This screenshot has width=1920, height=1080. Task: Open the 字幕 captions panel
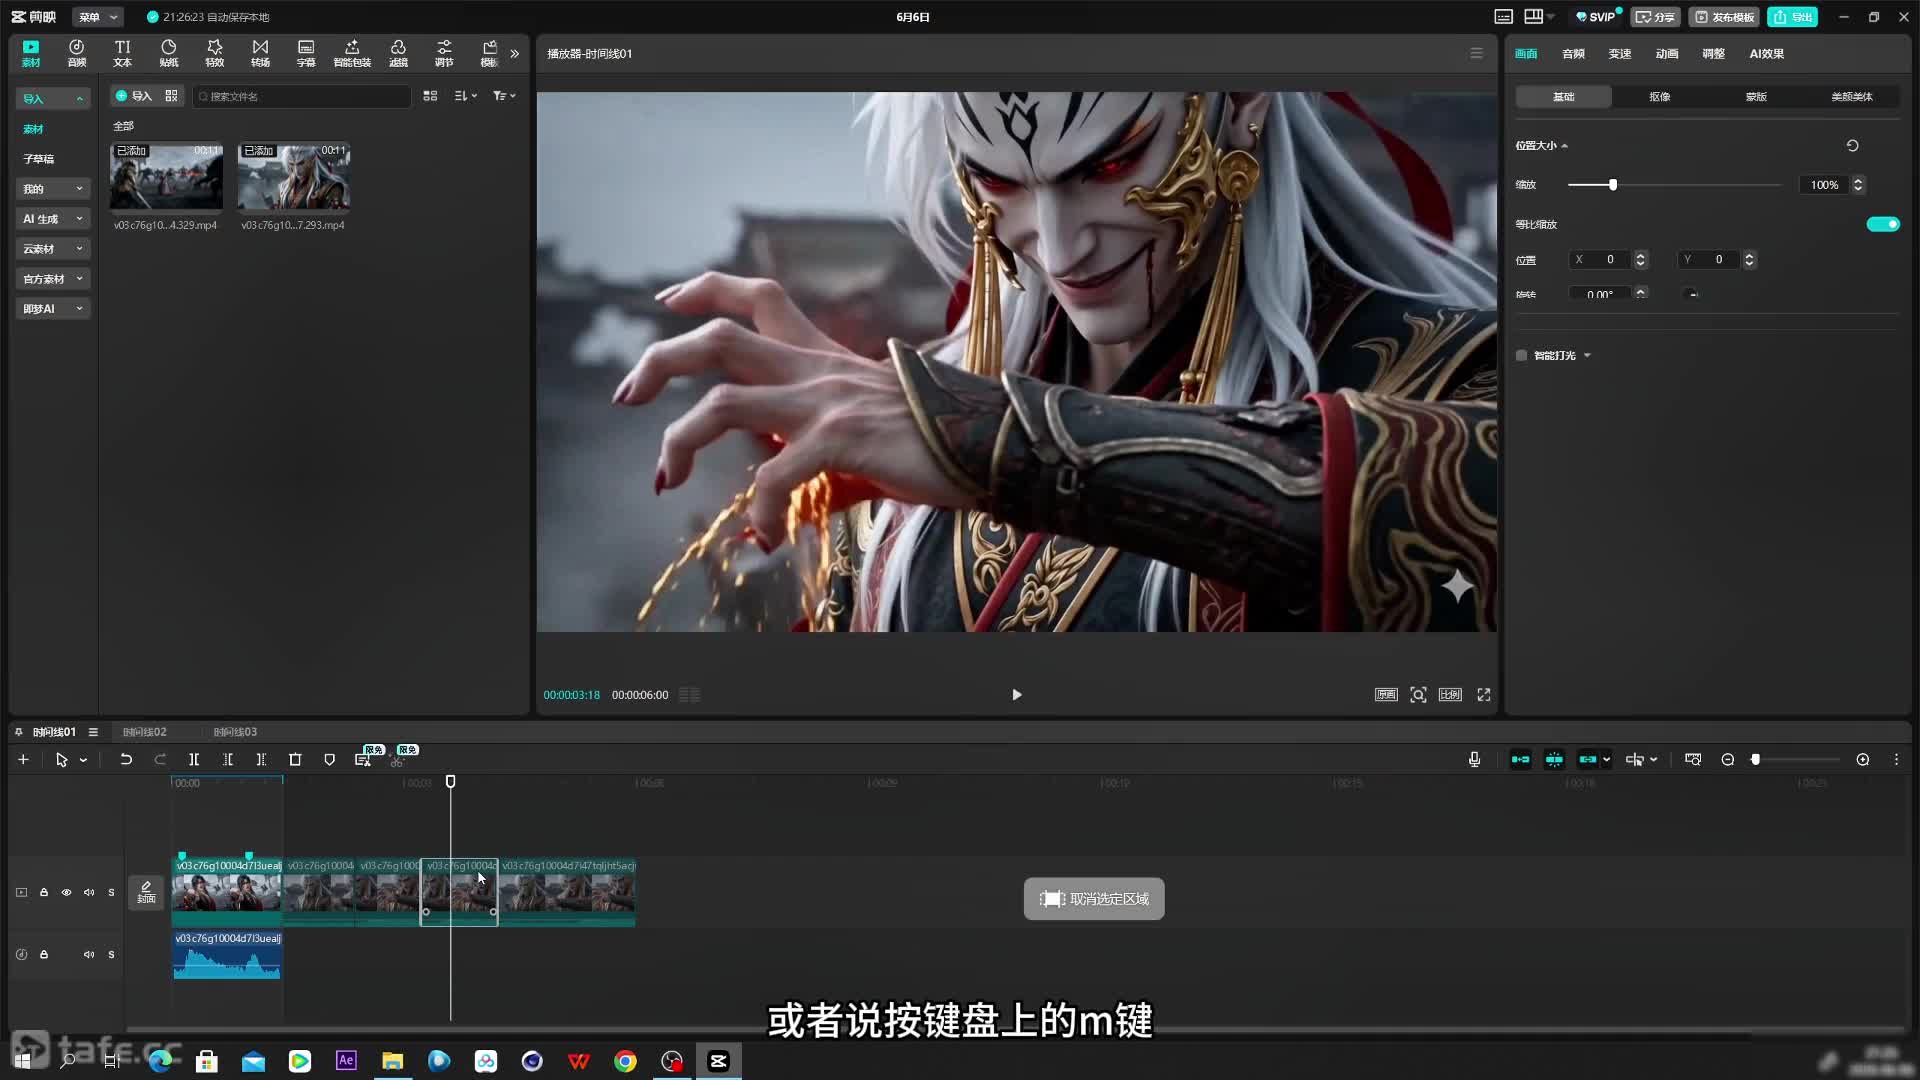click(x=306, y=53)
